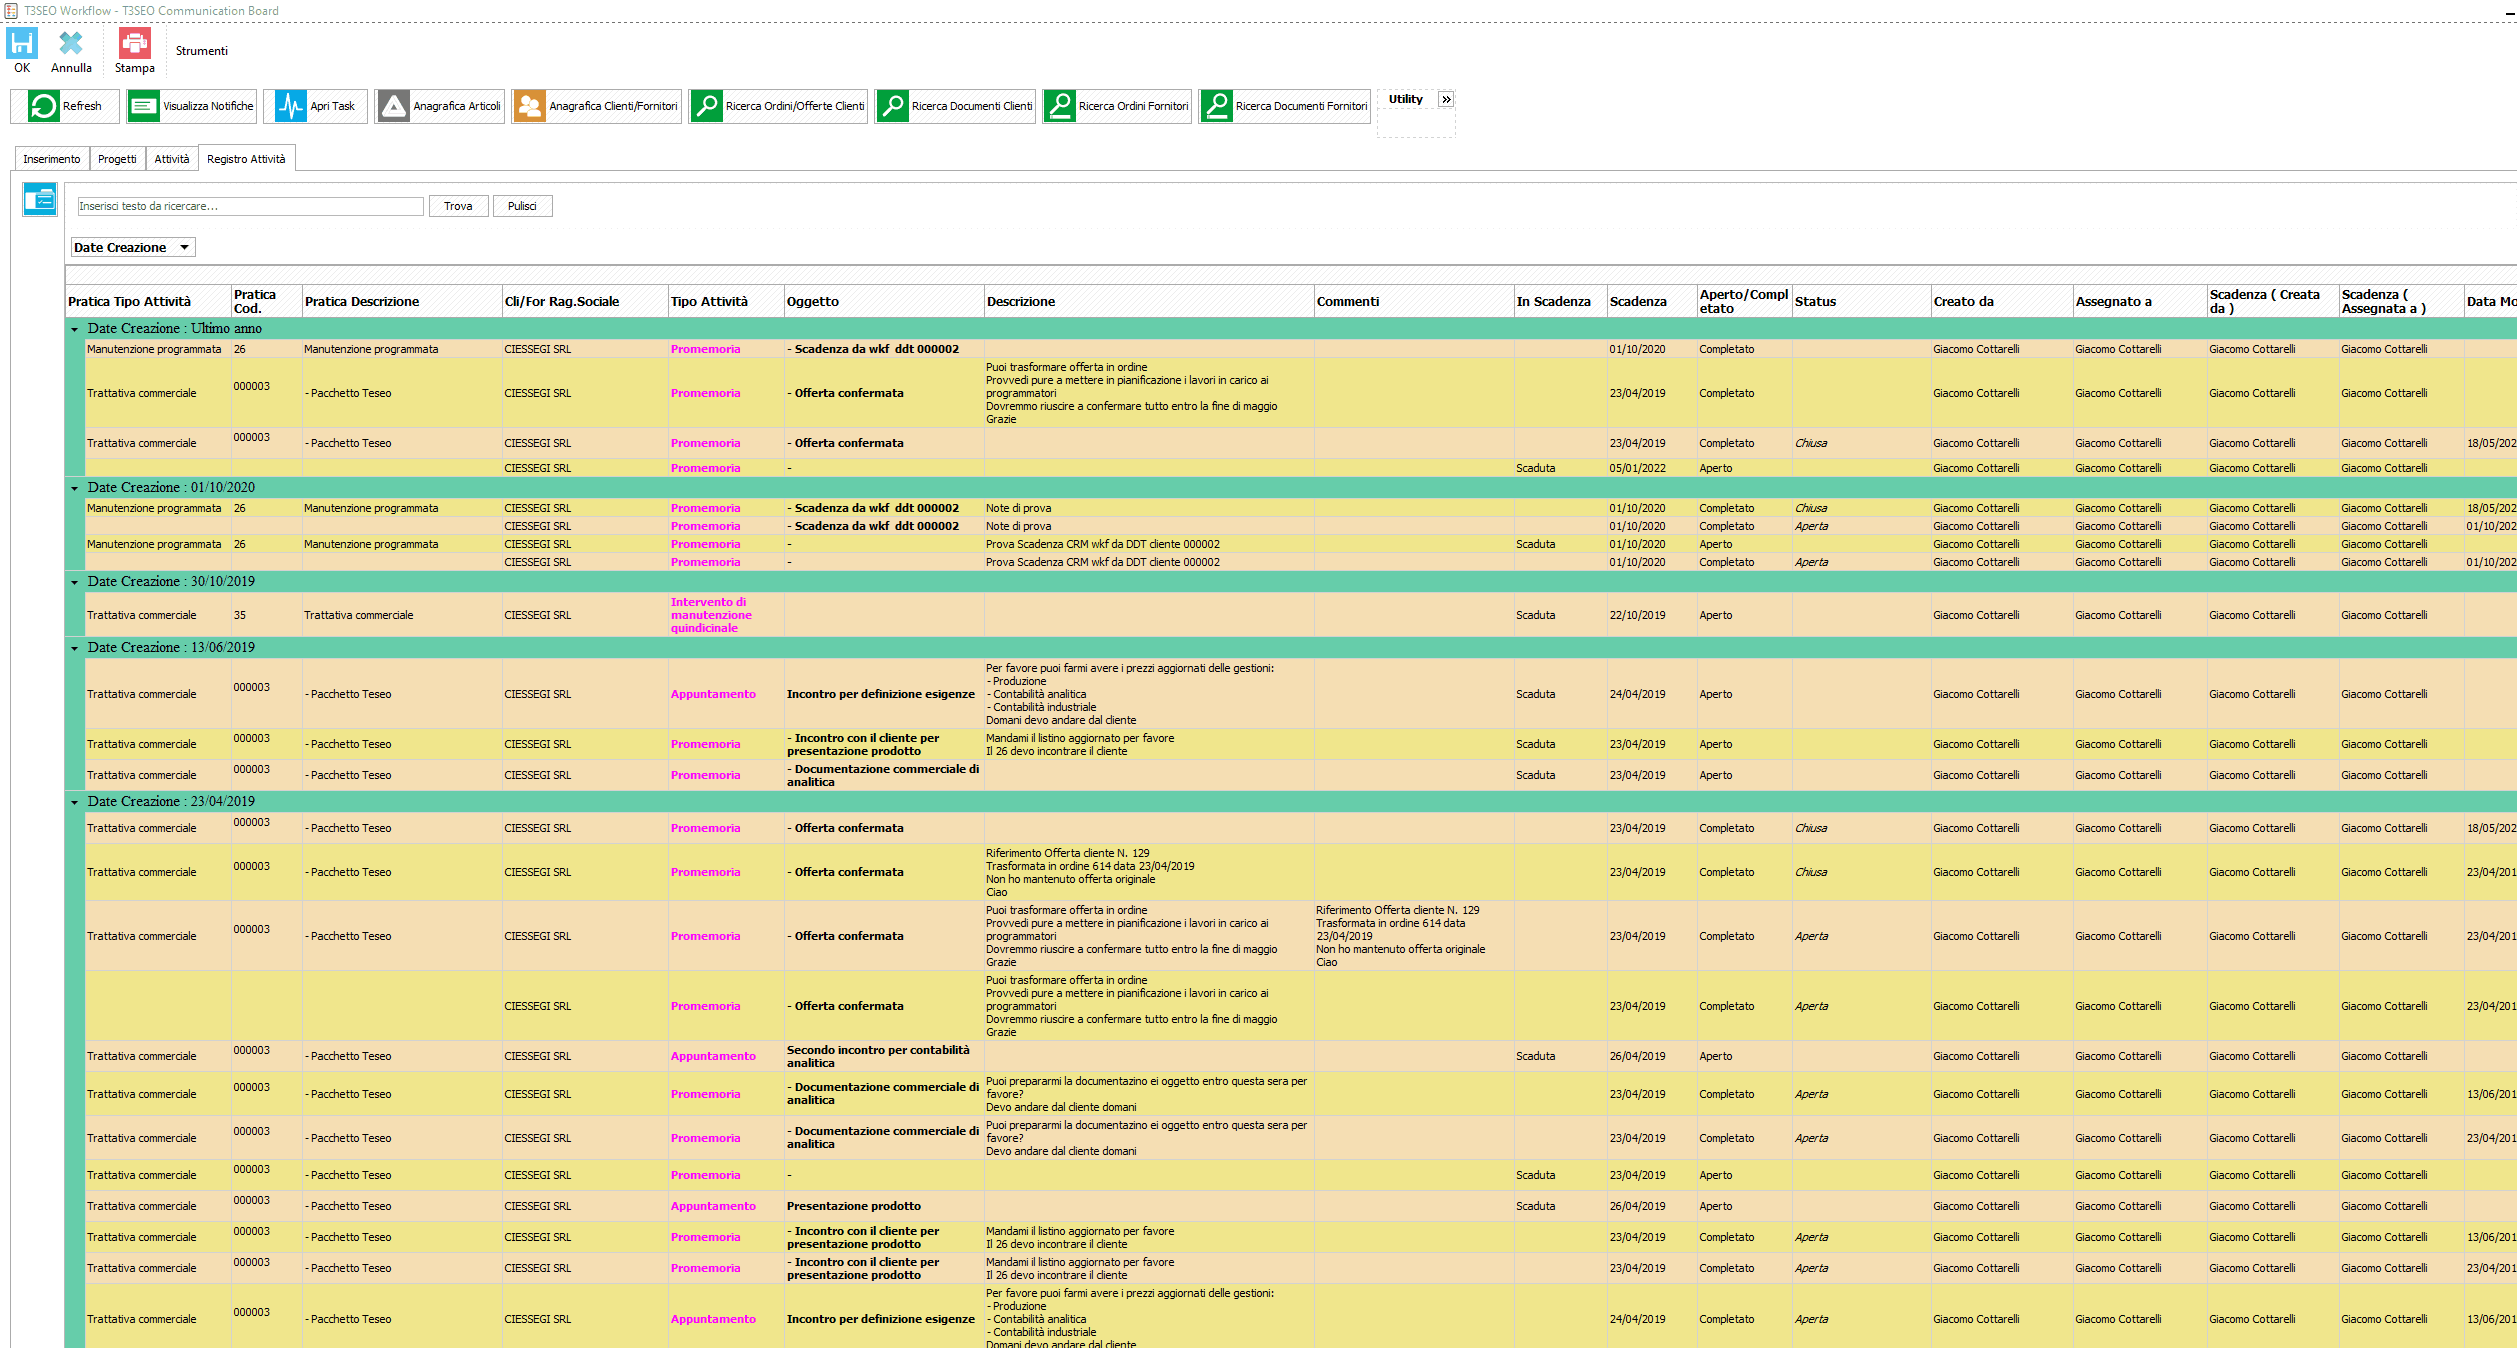Expand the Utility toolbar overflow arrow
This screenshot has width=2517, height=1348.
tap(1446, 99)
